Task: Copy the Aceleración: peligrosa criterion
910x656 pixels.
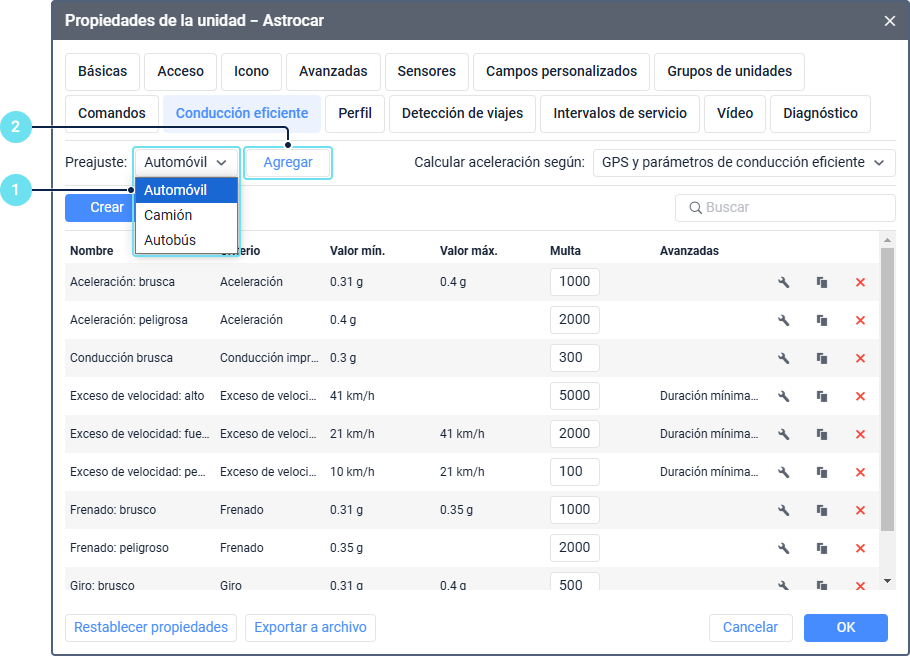Action: click(x=822, y=320)
